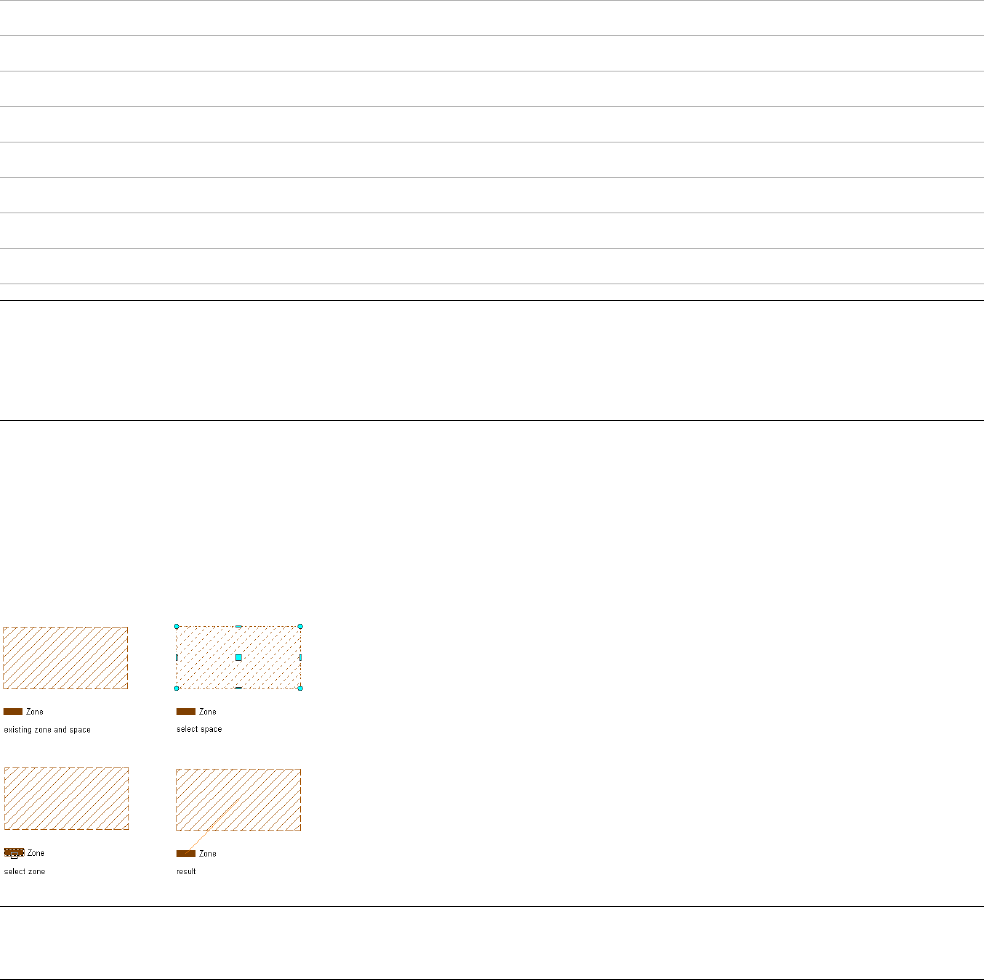This screenshot has width=984, height=980.
Task: Click the center square grip of selected space
Action: (238, 657)
